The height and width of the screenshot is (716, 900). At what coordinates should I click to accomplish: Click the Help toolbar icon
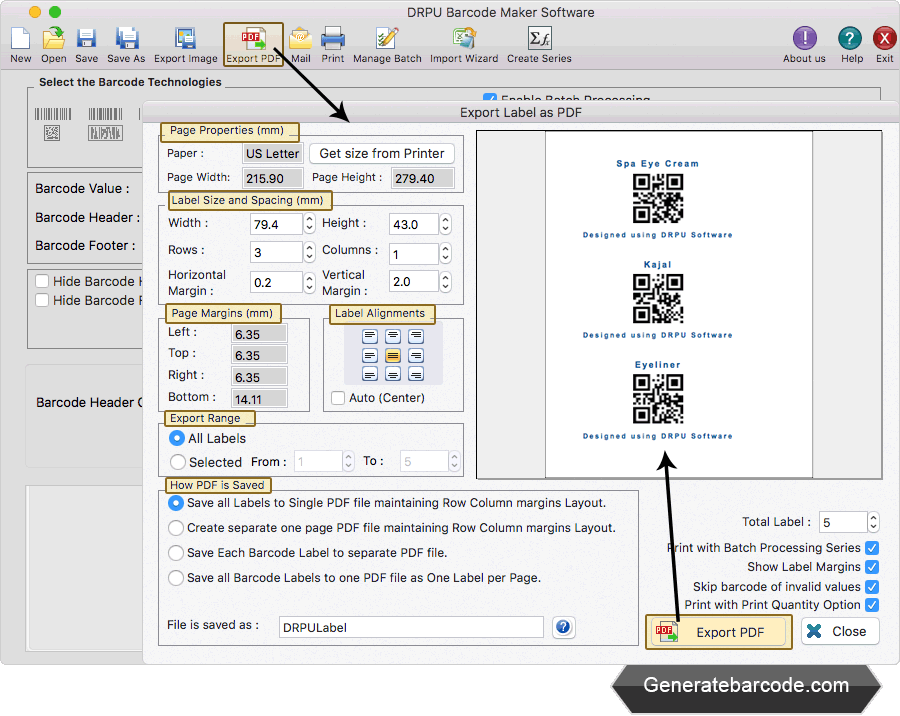[x=849, y=39]
